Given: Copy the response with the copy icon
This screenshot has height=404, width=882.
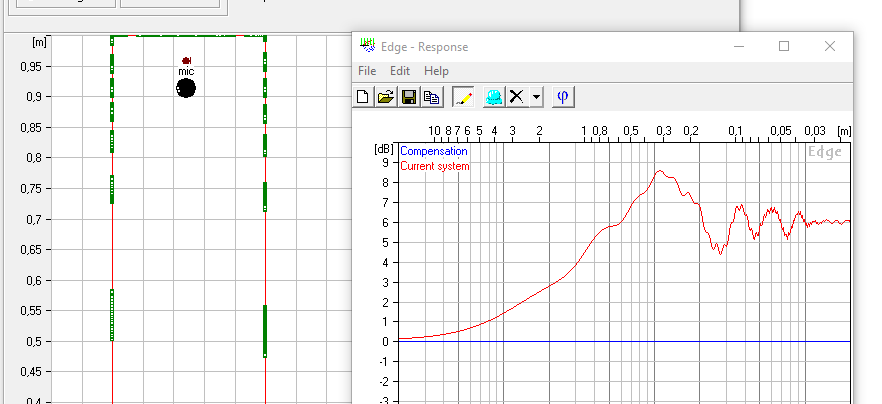Looking at the screenshot, I should point(431,97).
